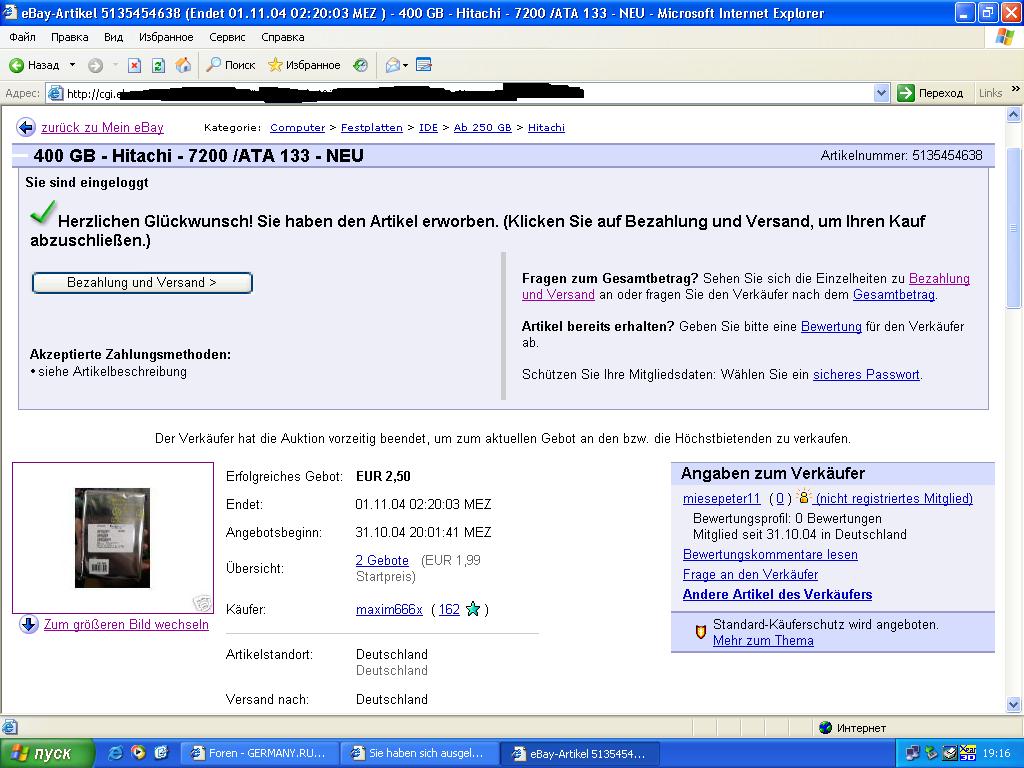Launch Internet Explorer from quick launch
Screen dimensions: 1024x768
[x=116, y=752]
